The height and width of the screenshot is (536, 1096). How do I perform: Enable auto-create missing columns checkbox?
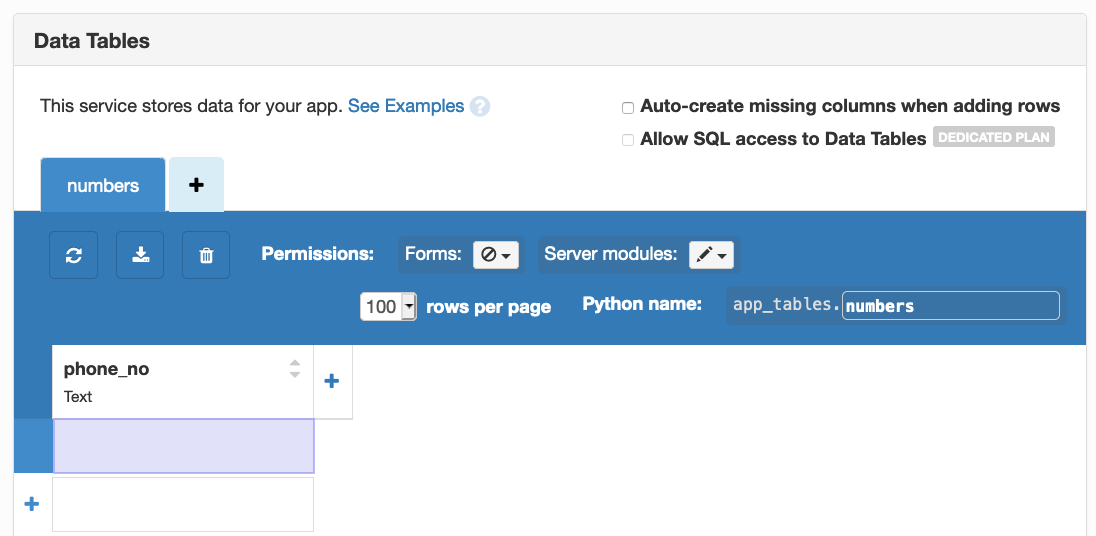click(x=628, y=107)
